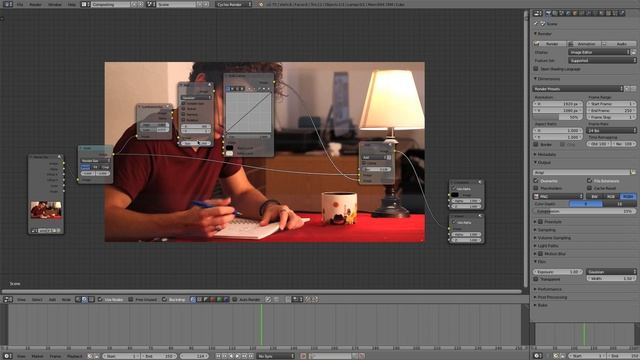Viewport: 640px width, 360px height.
Task: Open the PNG file format dropdown
Action: pos(558,196)
